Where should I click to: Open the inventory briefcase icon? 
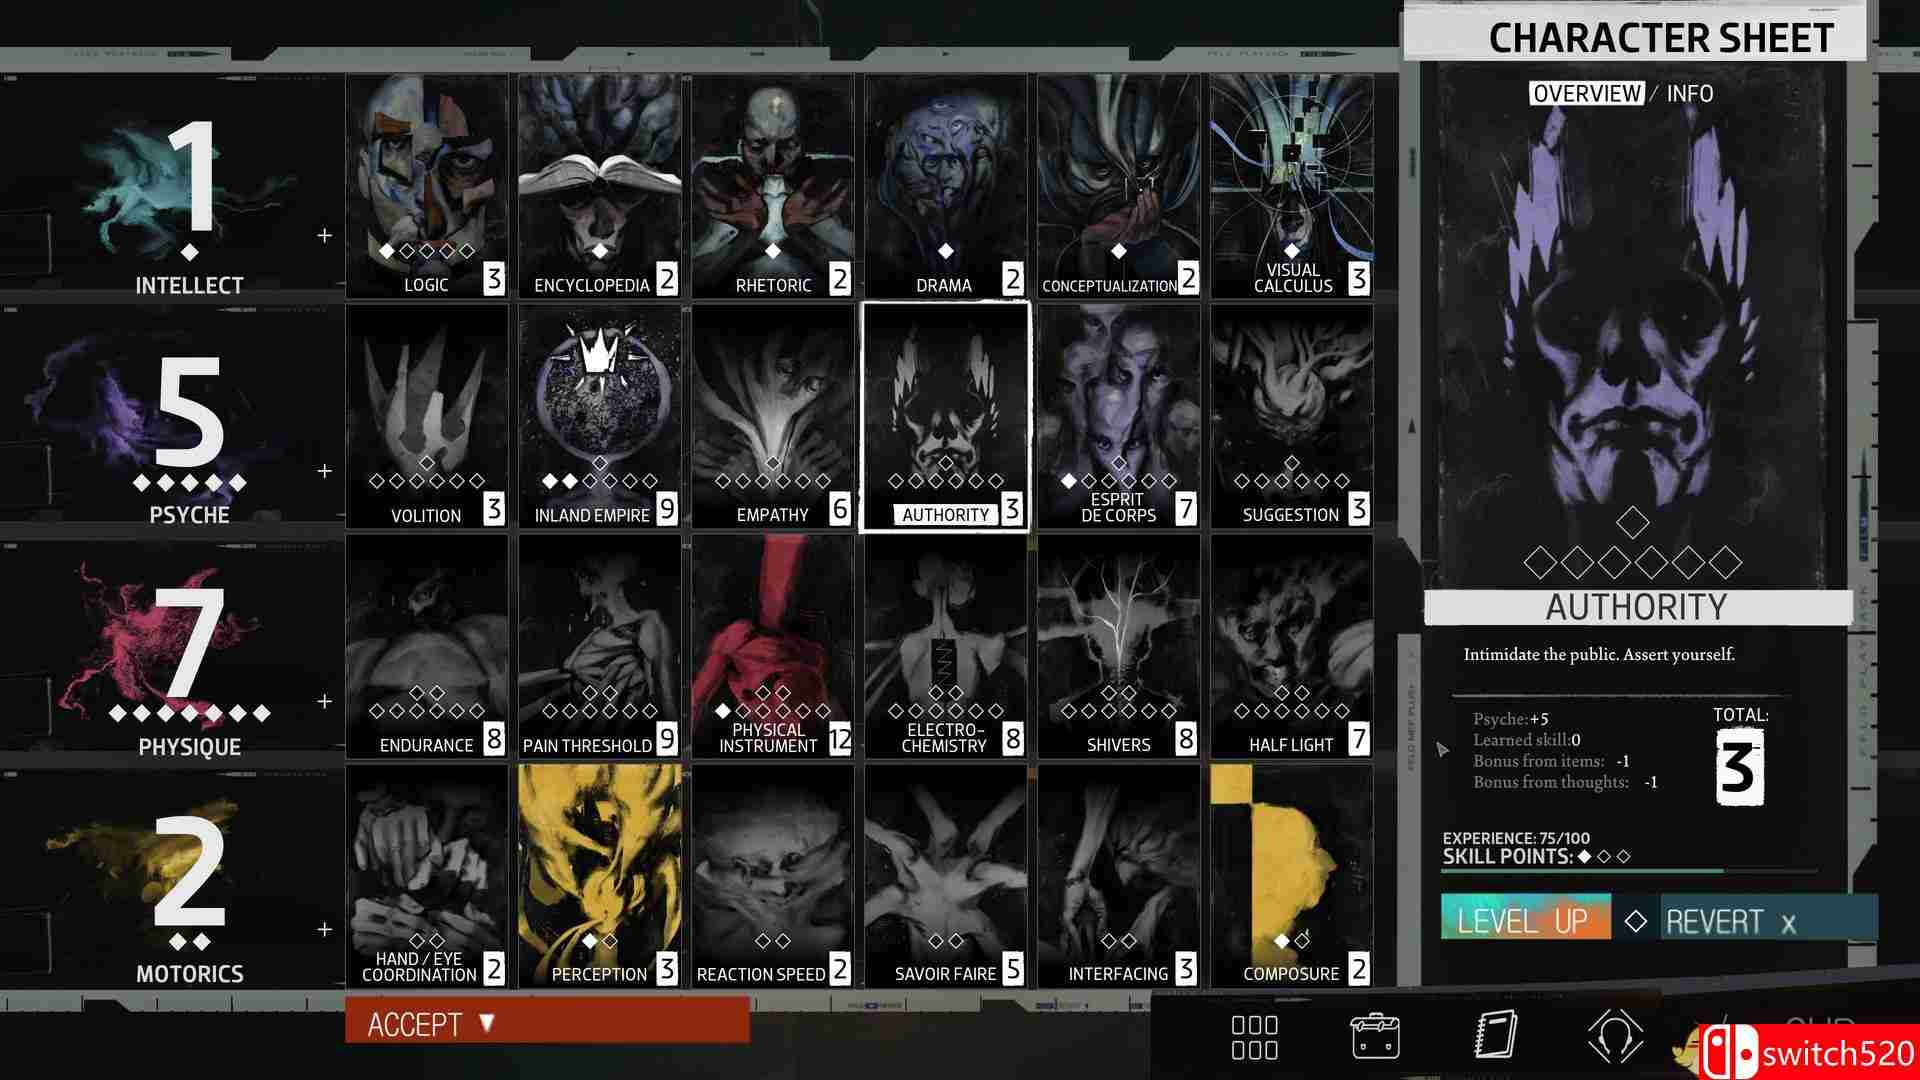click(x=1375, y=1037)
